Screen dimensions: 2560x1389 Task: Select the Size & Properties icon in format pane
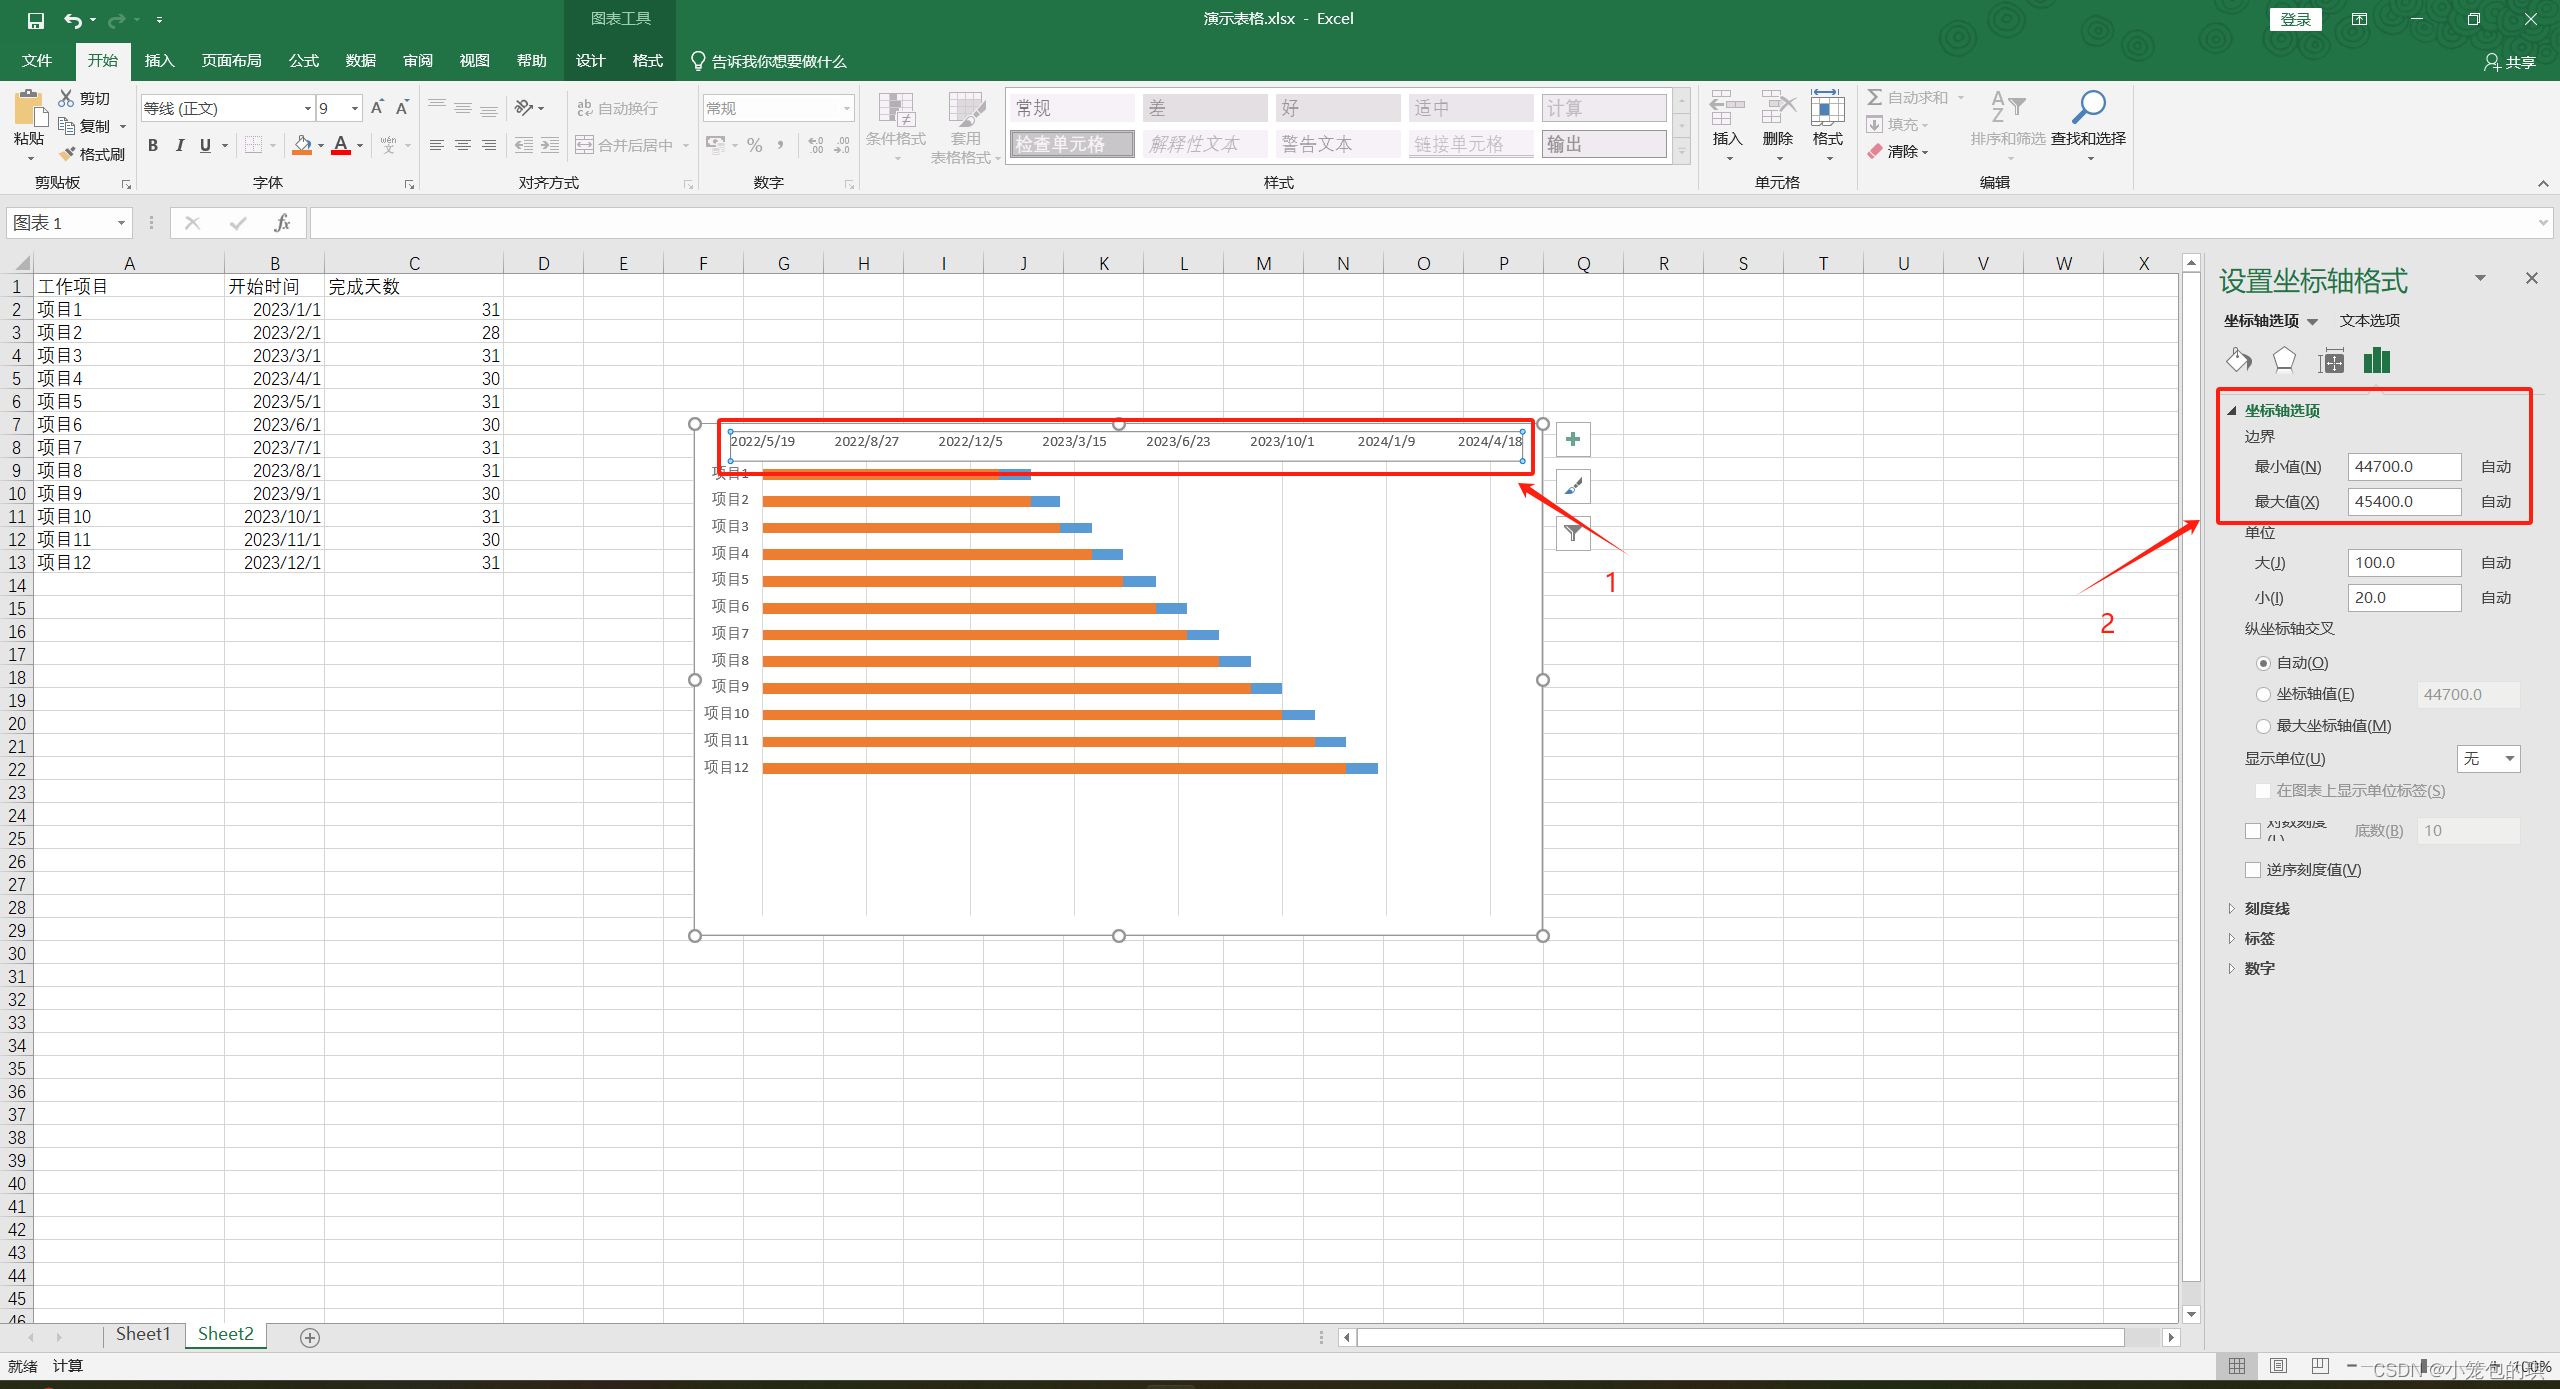(x=2331, y=360)
